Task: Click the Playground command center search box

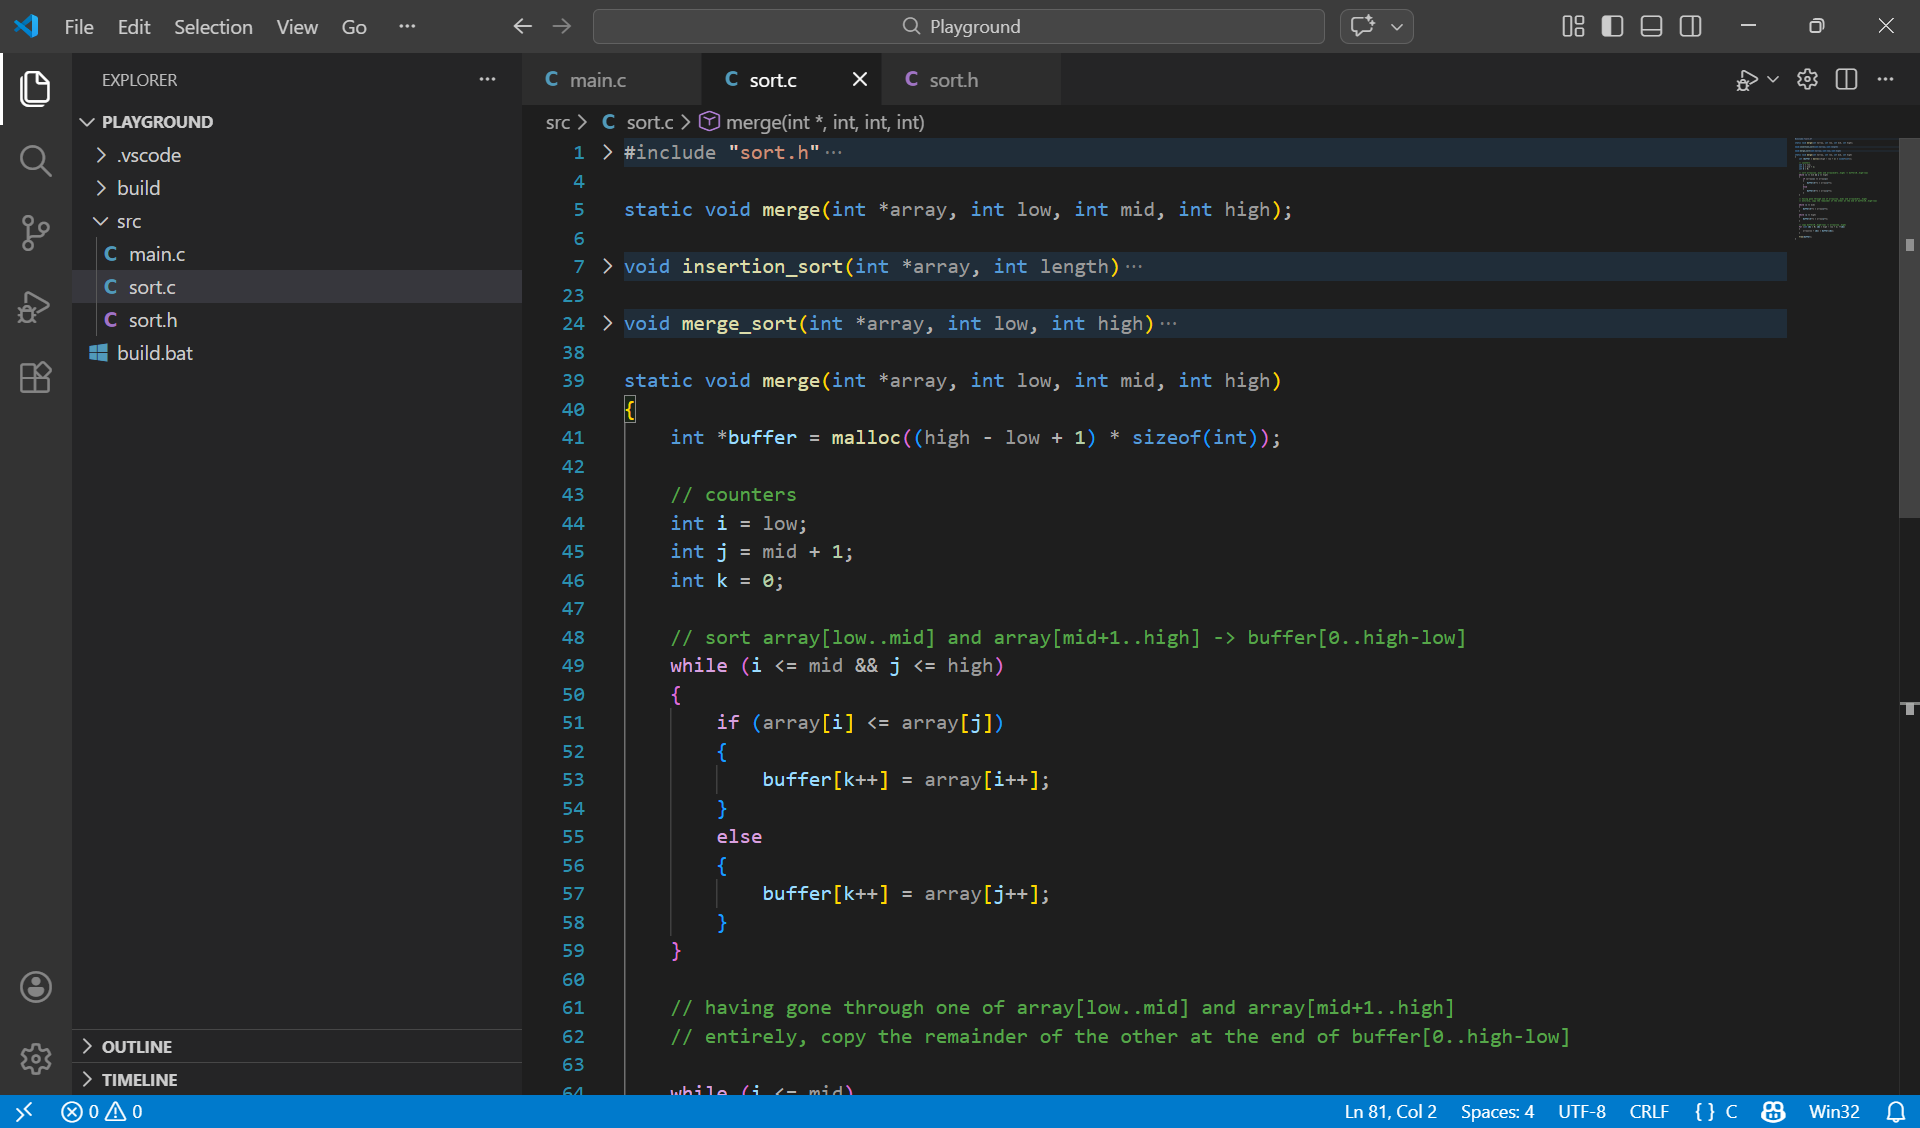Action: click(x=958, y=27)
